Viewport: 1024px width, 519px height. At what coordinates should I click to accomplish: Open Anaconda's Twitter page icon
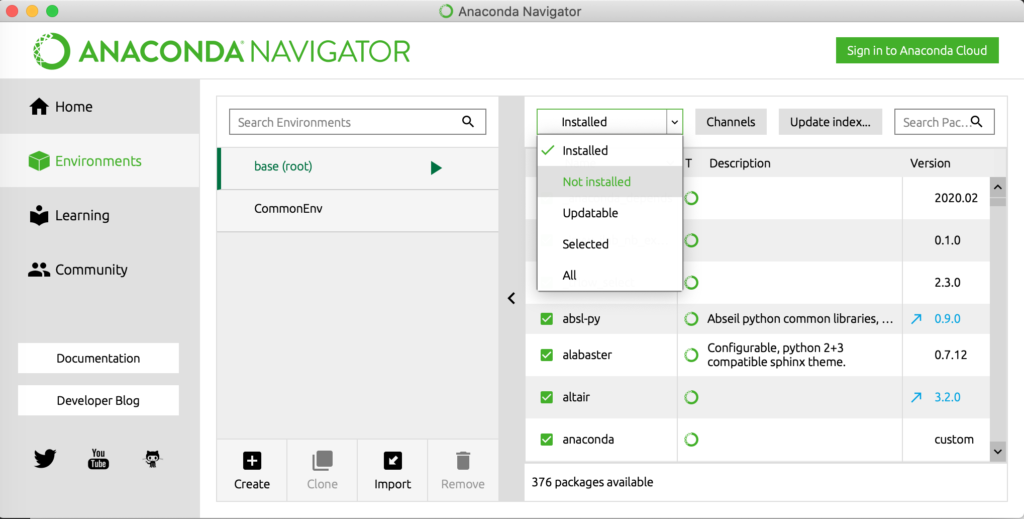tap(45, 458)
